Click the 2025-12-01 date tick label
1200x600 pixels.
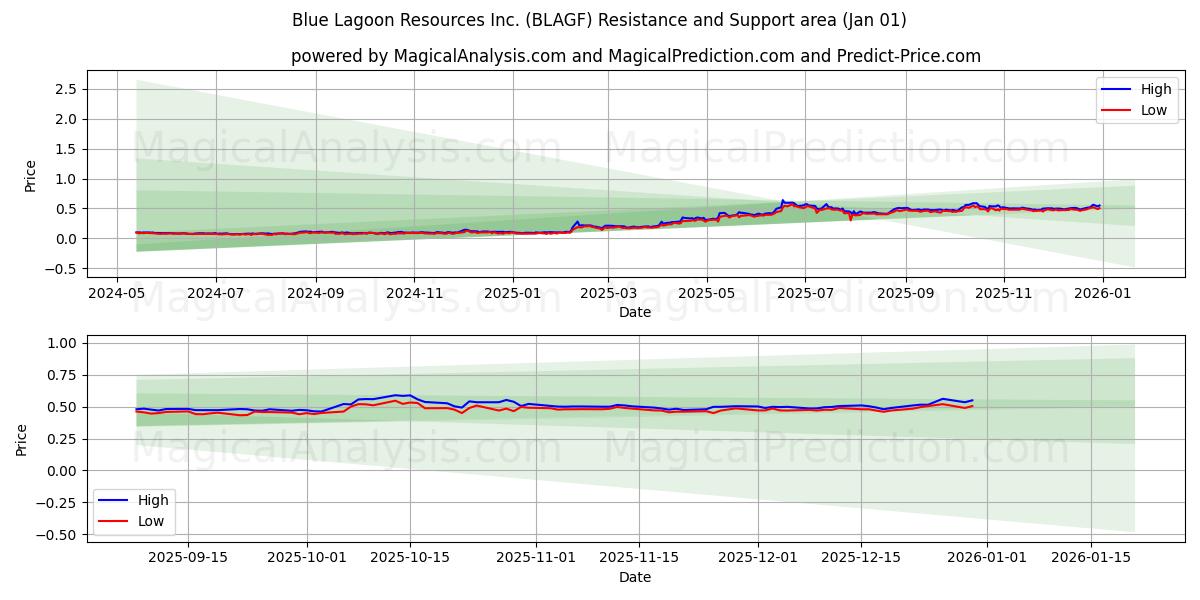coord(760,559)
